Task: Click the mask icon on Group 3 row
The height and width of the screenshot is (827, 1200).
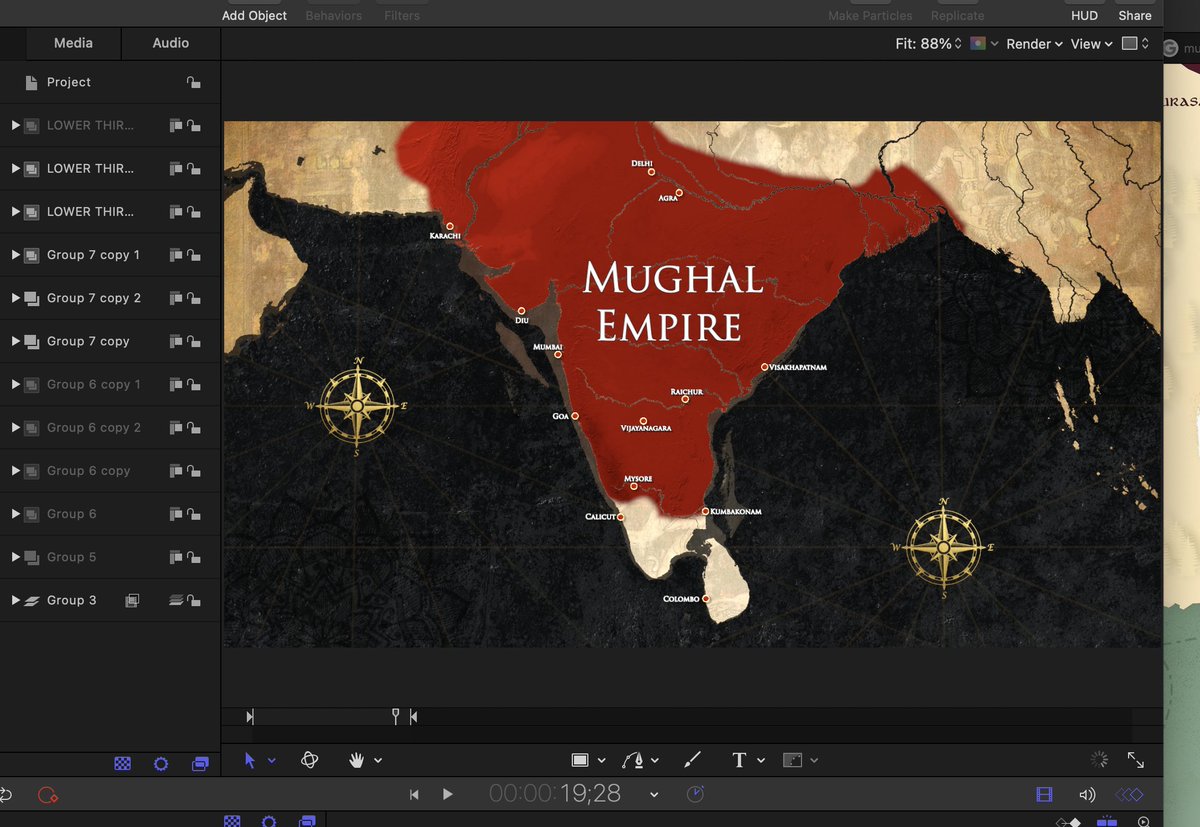Action: pos(131,600)
